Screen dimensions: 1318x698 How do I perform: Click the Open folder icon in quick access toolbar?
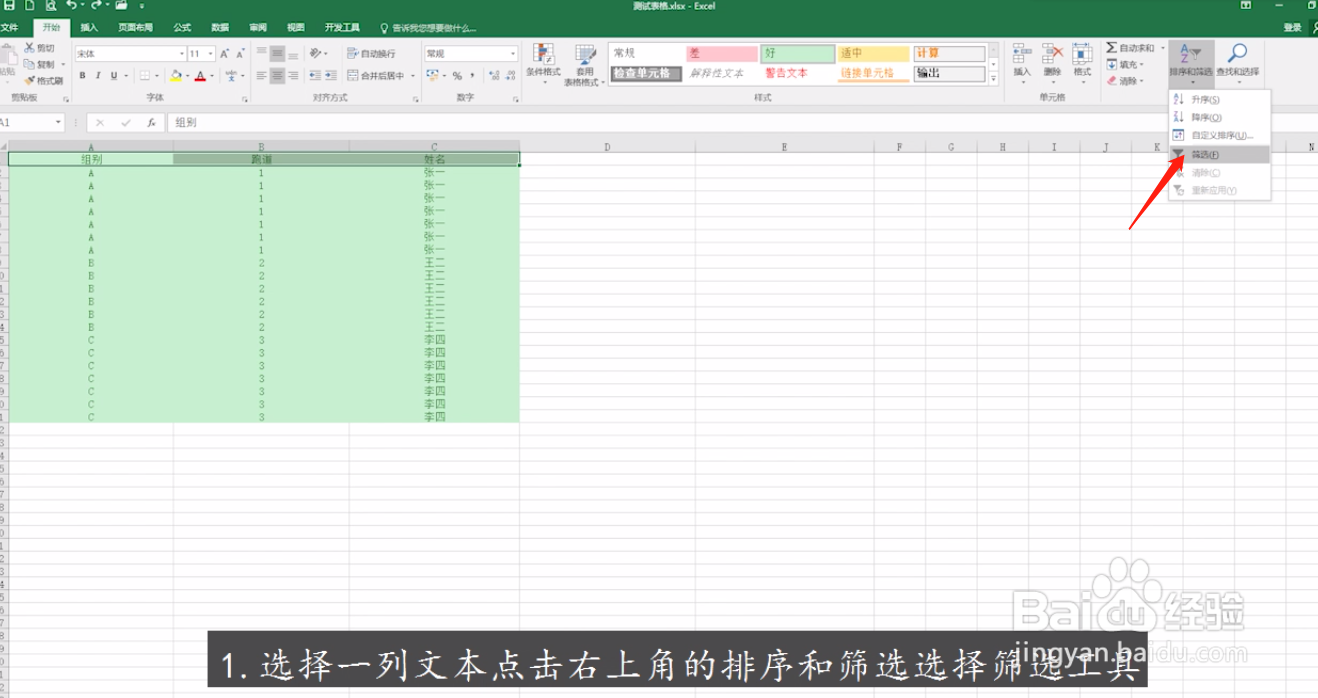click(x=121, y=5)
